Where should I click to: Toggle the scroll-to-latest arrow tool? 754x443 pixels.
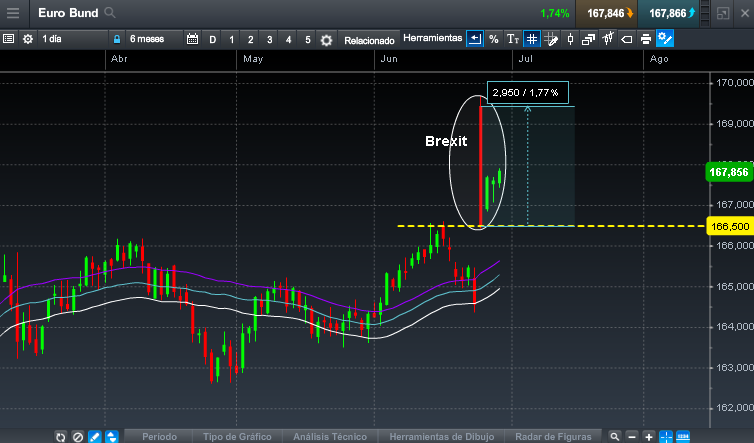(x=475, y=39)
